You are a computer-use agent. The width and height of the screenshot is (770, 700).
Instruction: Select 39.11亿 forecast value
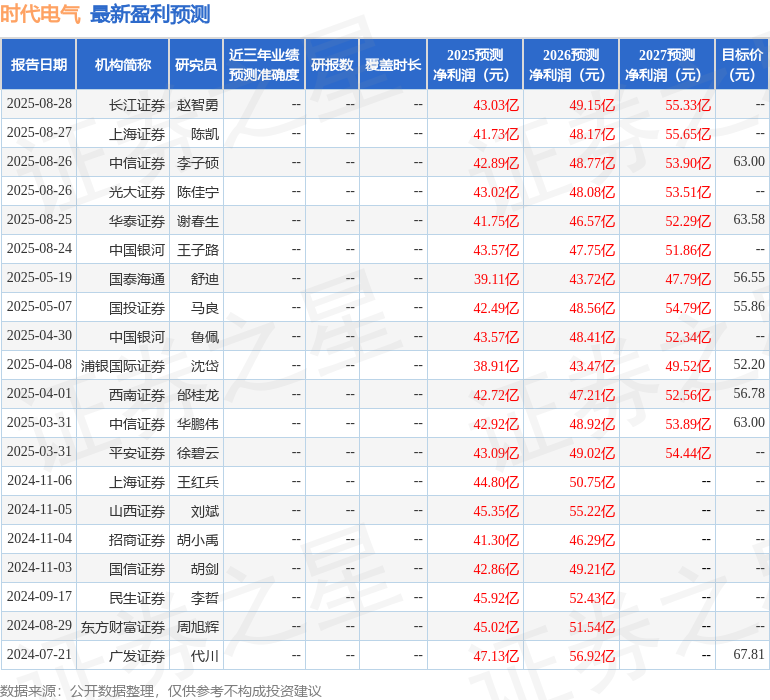(x=496, y=279)
